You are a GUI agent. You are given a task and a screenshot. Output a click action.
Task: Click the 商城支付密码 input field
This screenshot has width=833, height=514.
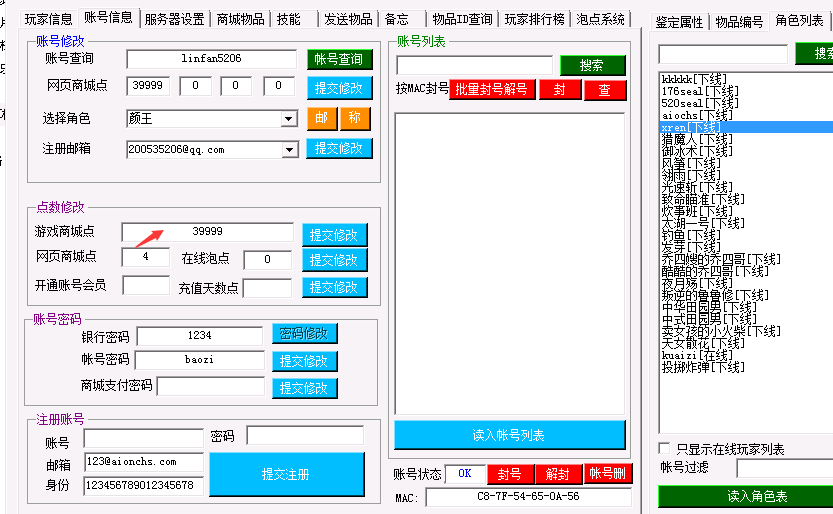[211, 386]
